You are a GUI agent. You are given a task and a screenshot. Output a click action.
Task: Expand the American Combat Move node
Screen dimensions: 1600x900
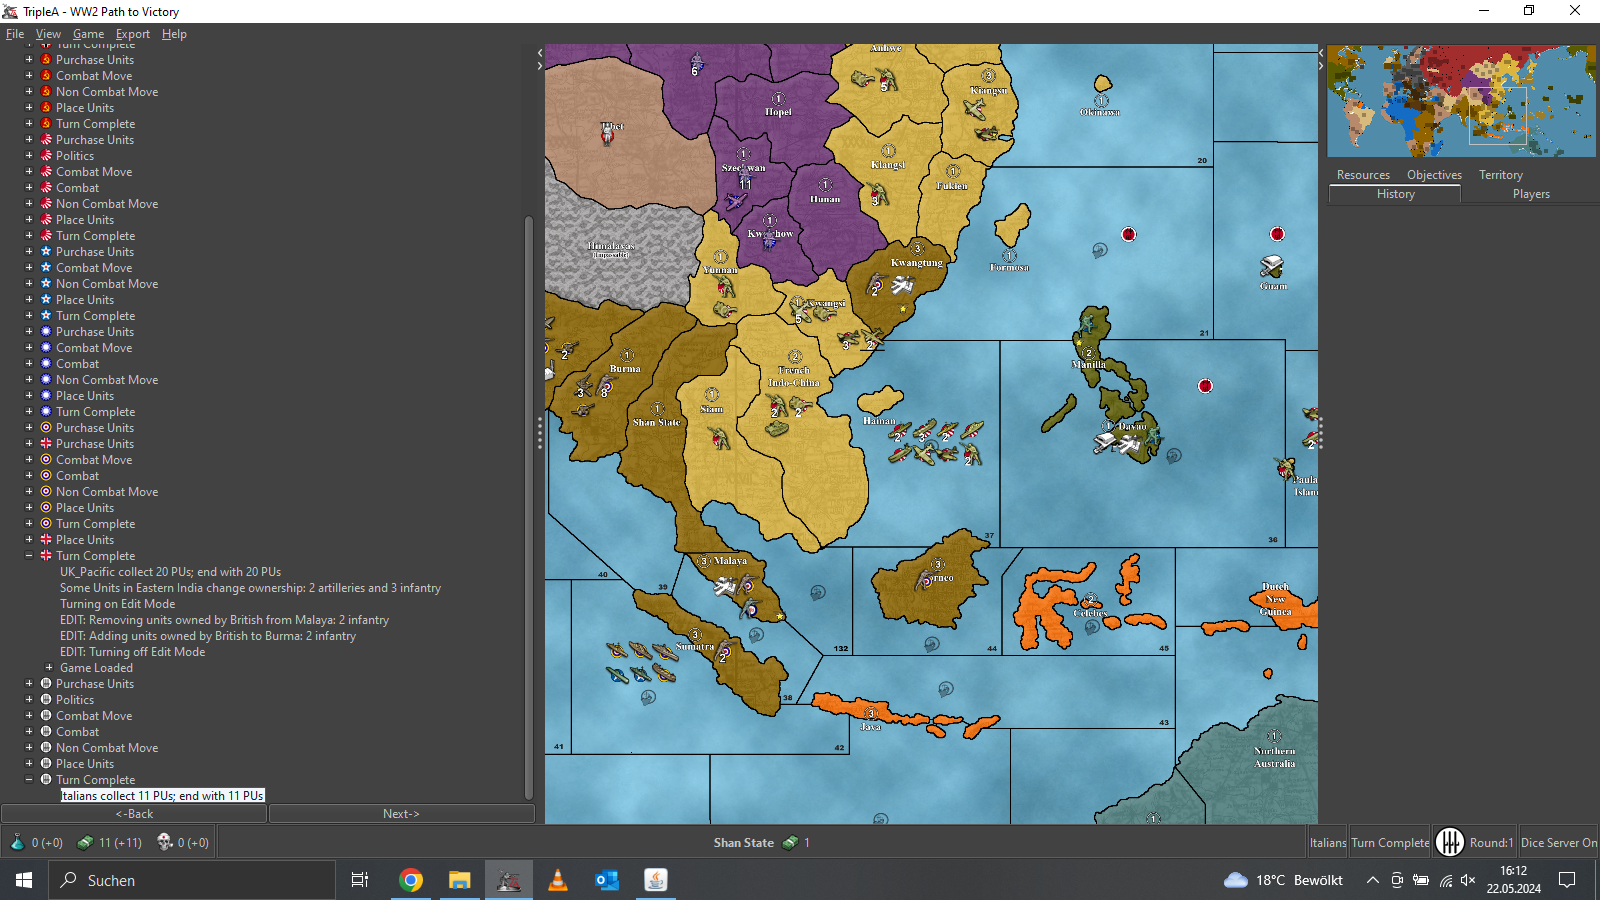(x=29, y=267)
